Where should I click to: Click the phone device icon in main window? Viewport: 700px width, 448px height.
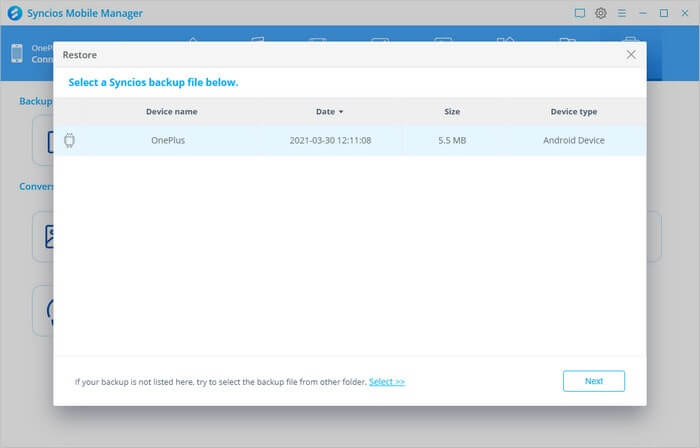[x=17, y=53]
